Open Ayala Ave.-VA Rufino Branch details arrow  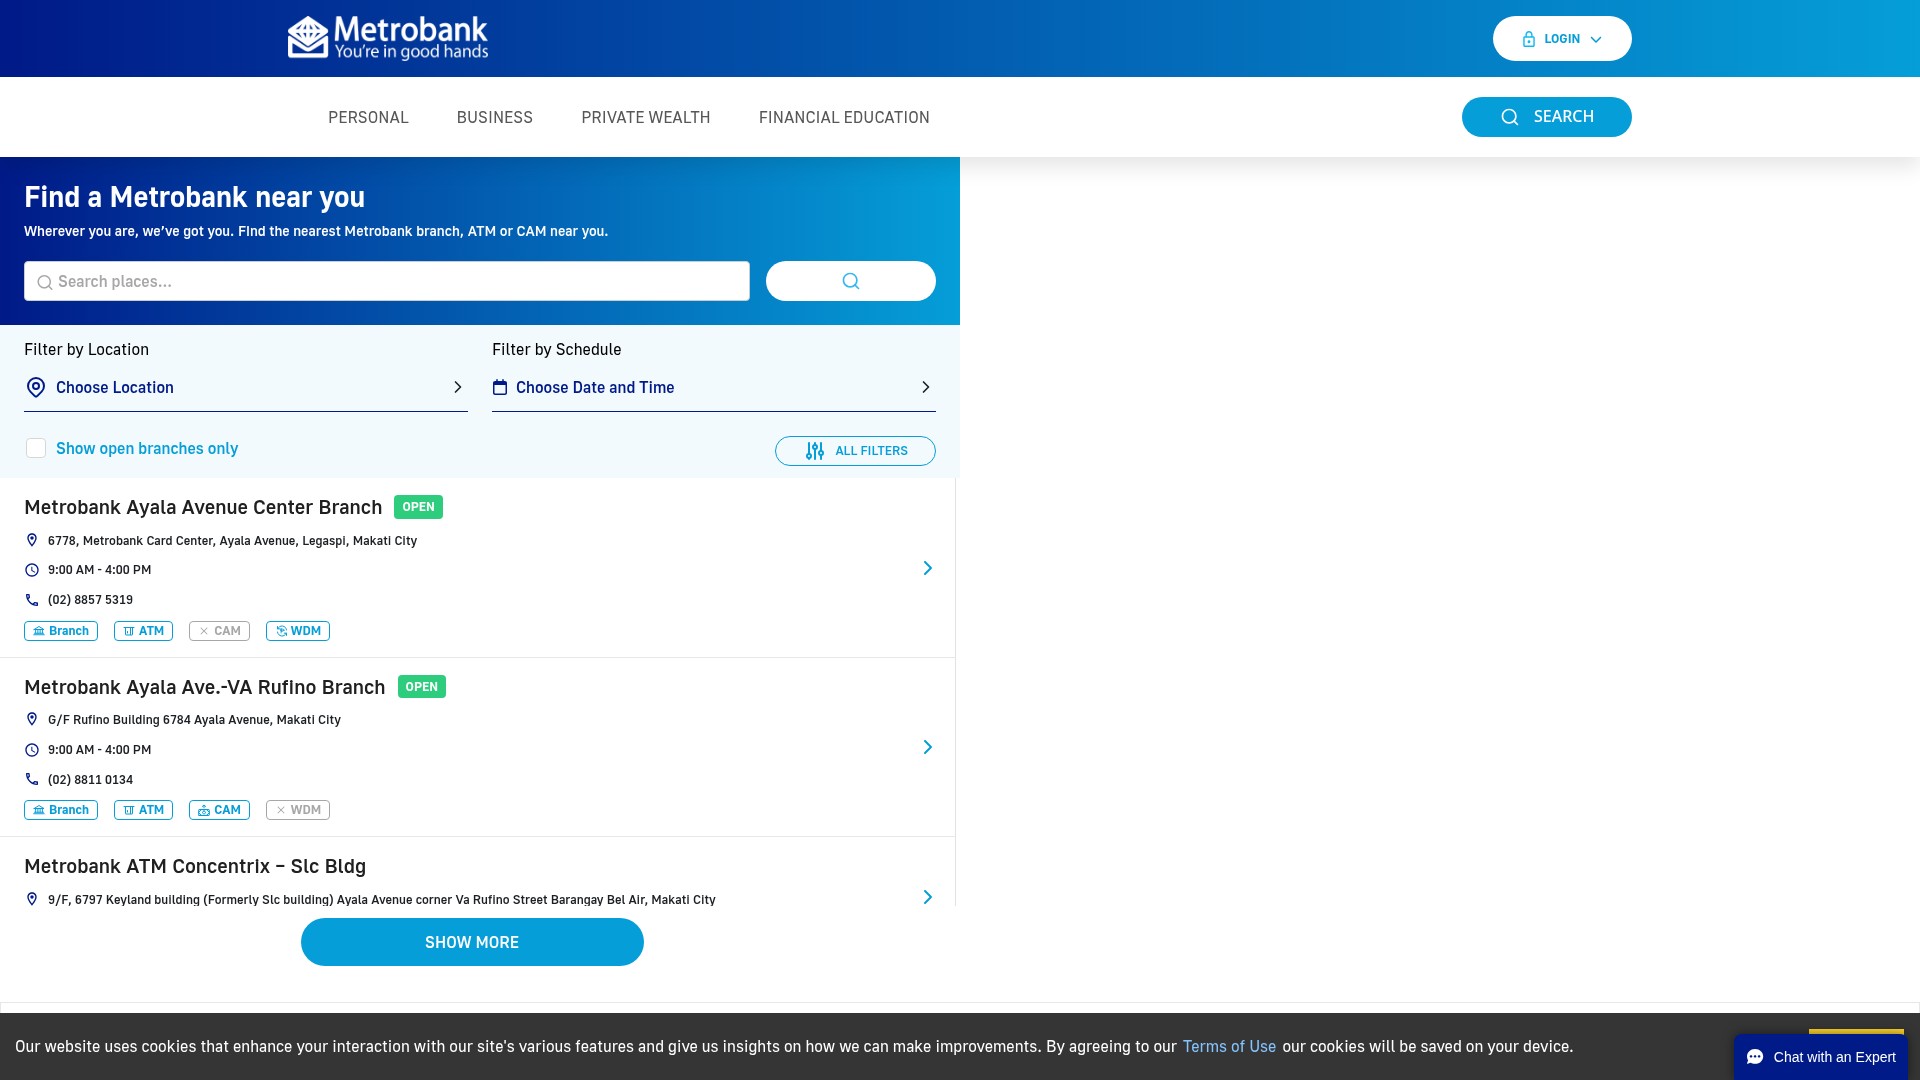(928, 747)
